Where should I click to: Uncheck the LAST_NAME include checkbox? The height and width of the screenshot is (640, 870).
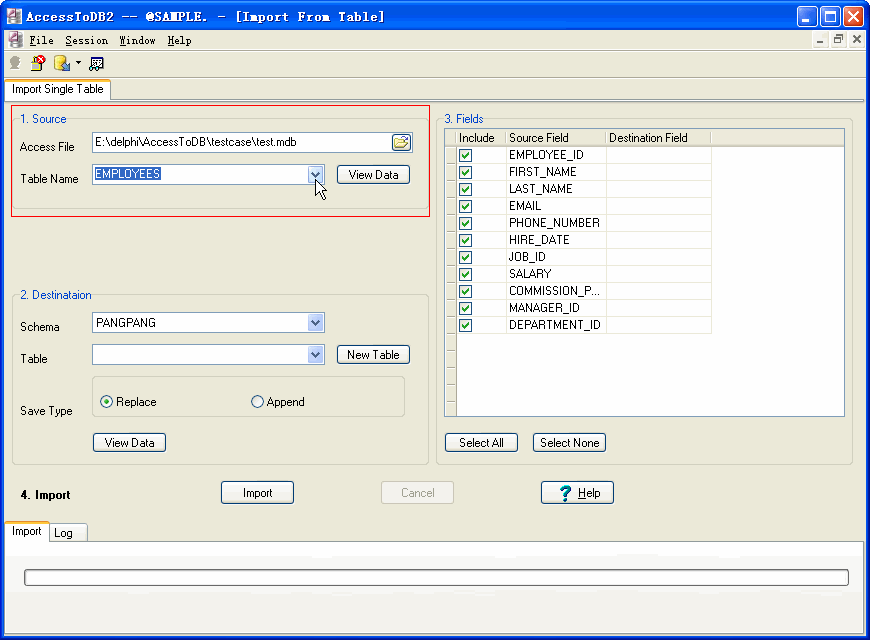point(466,189)
